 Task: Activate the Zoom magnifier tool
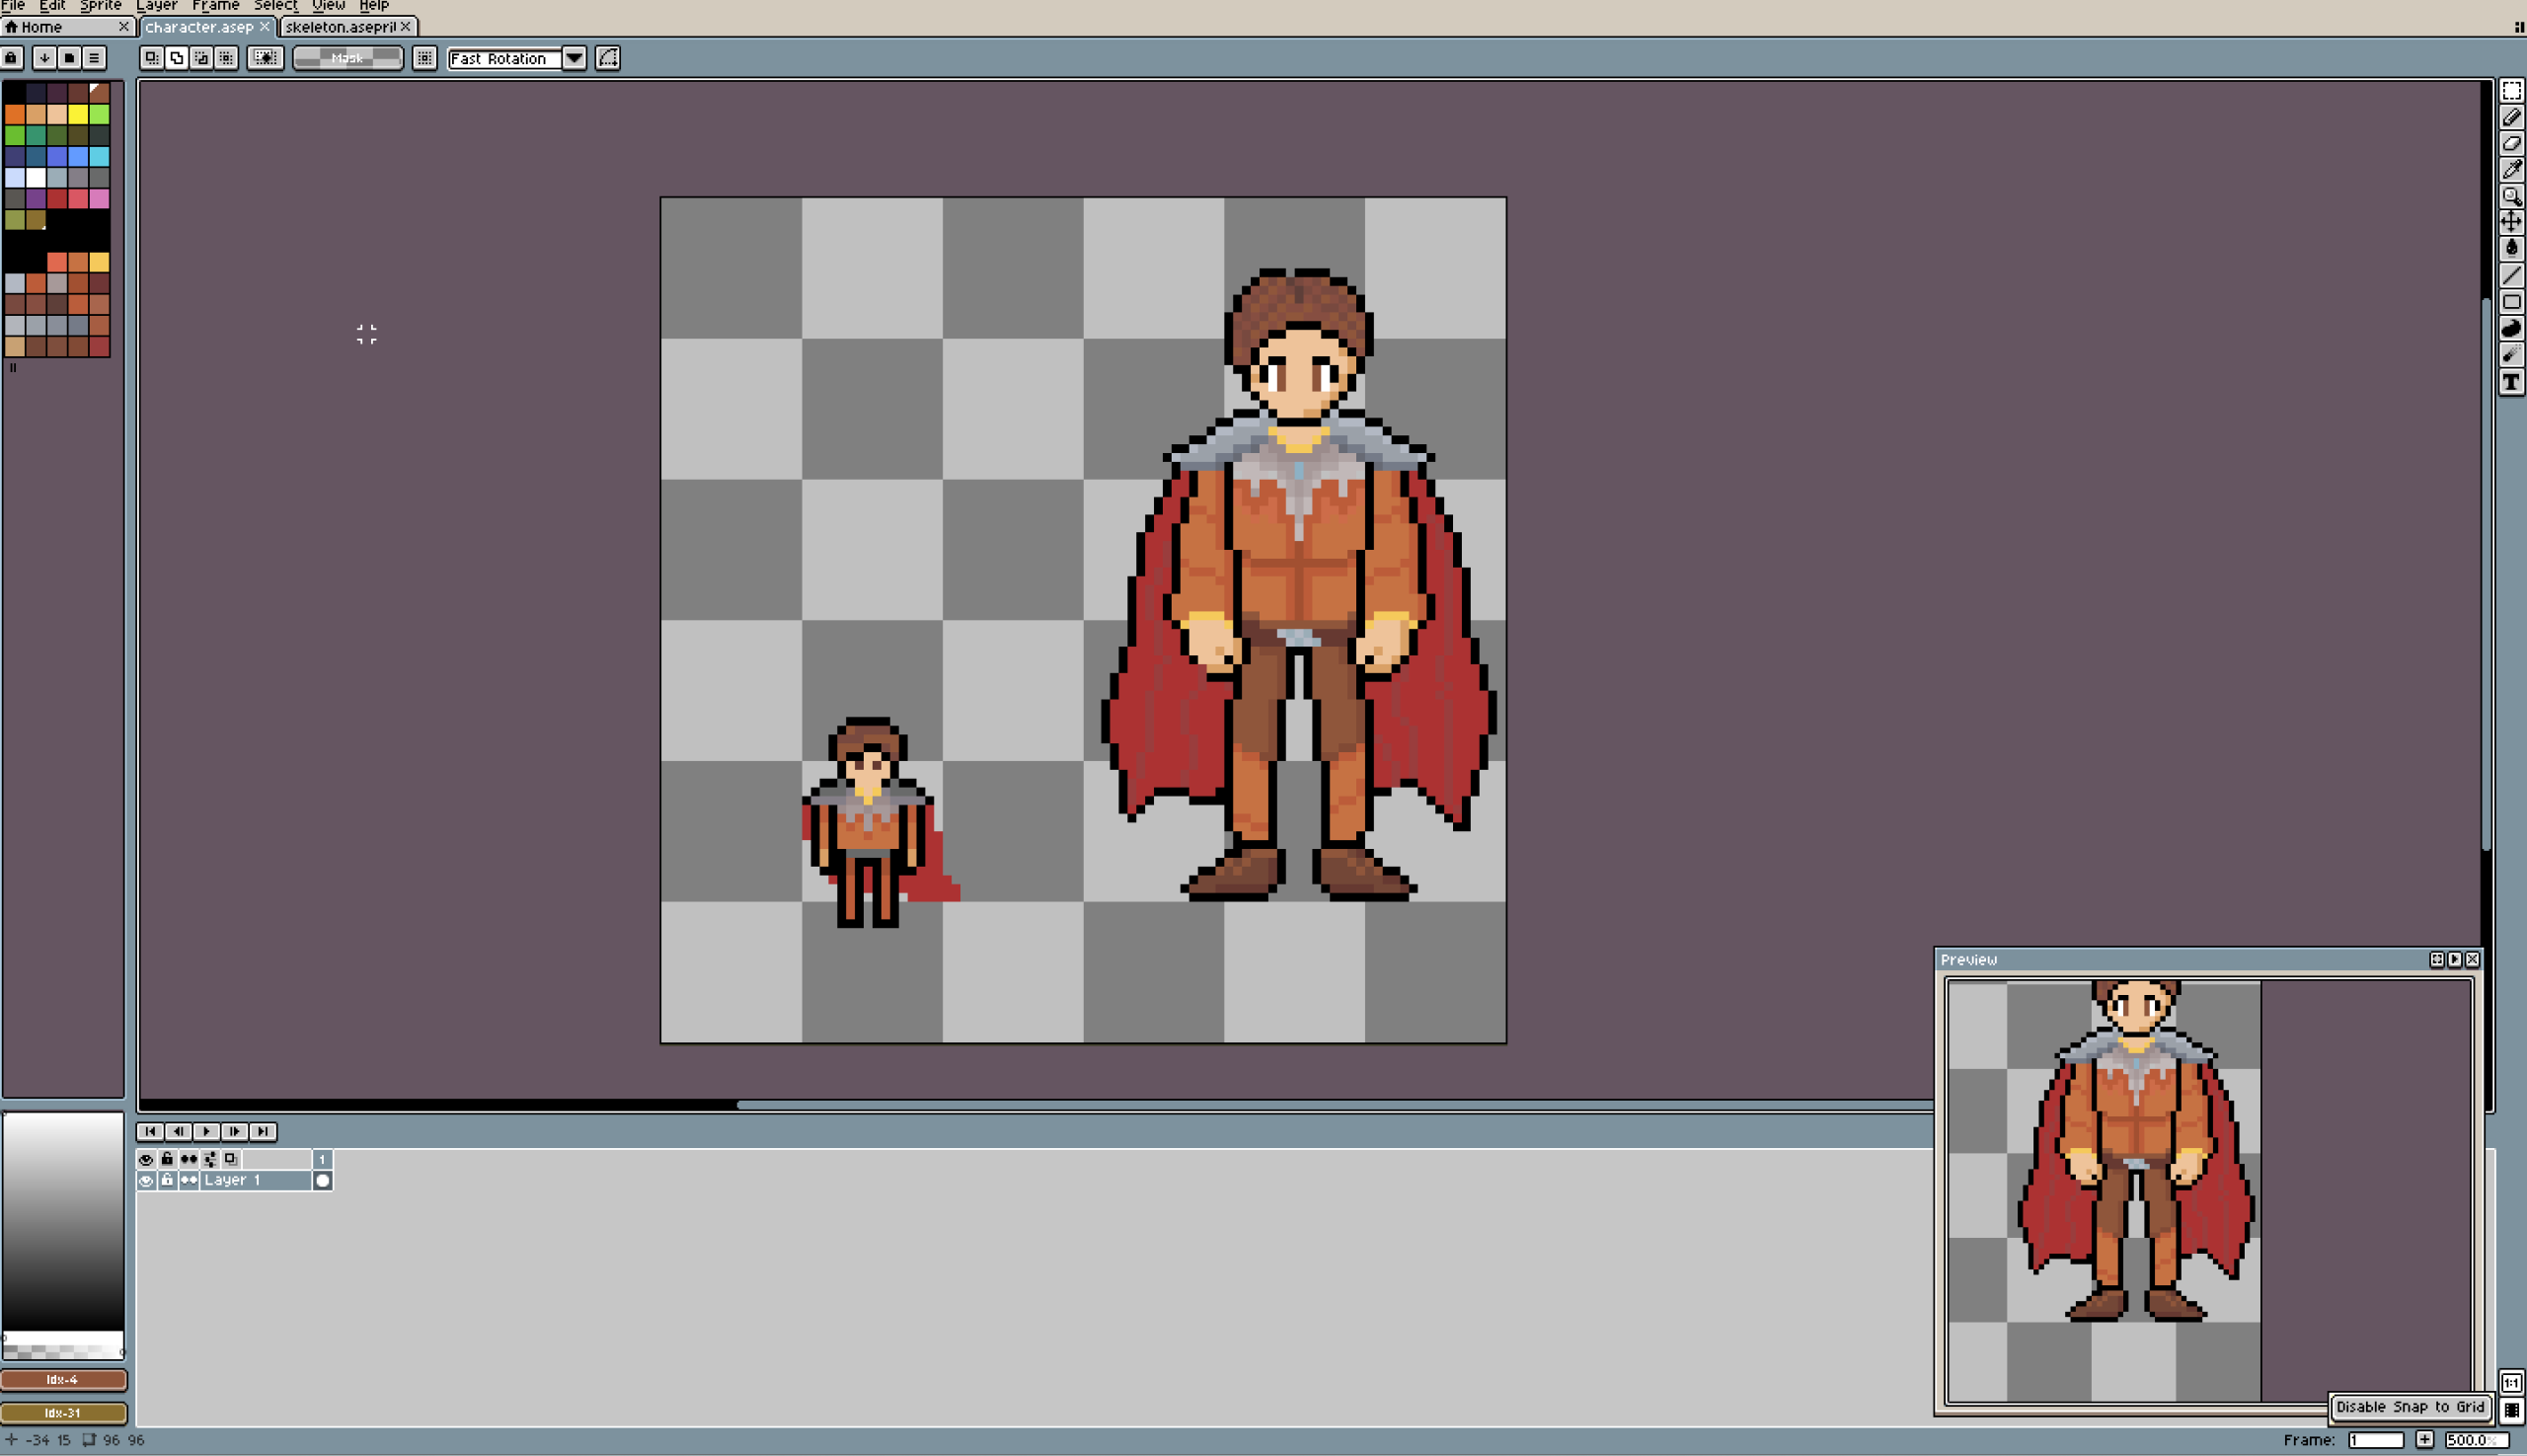(2511, 196)
